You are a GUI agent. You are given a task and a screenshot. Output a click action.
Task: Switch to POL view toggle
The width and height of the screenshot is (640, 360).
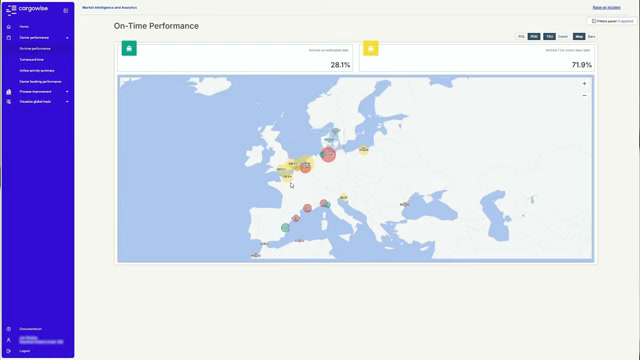pyautogui.click(x=521, y=37)
